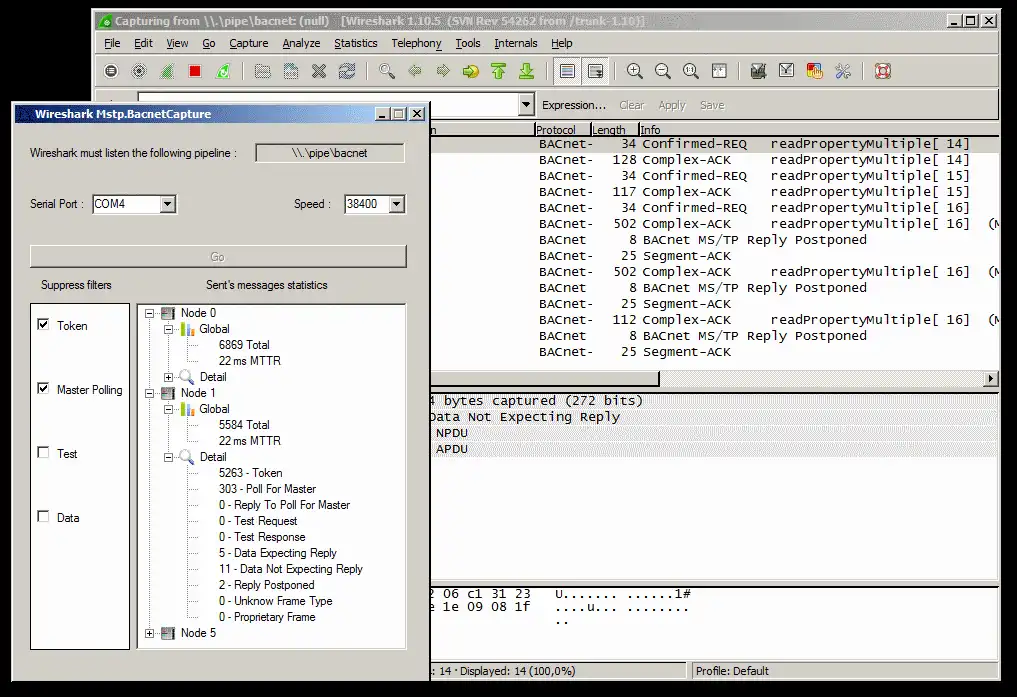Viewport: 1017px width, 697px height.
Task: Zoom out on packet text
Action: (x=662, y=71)
